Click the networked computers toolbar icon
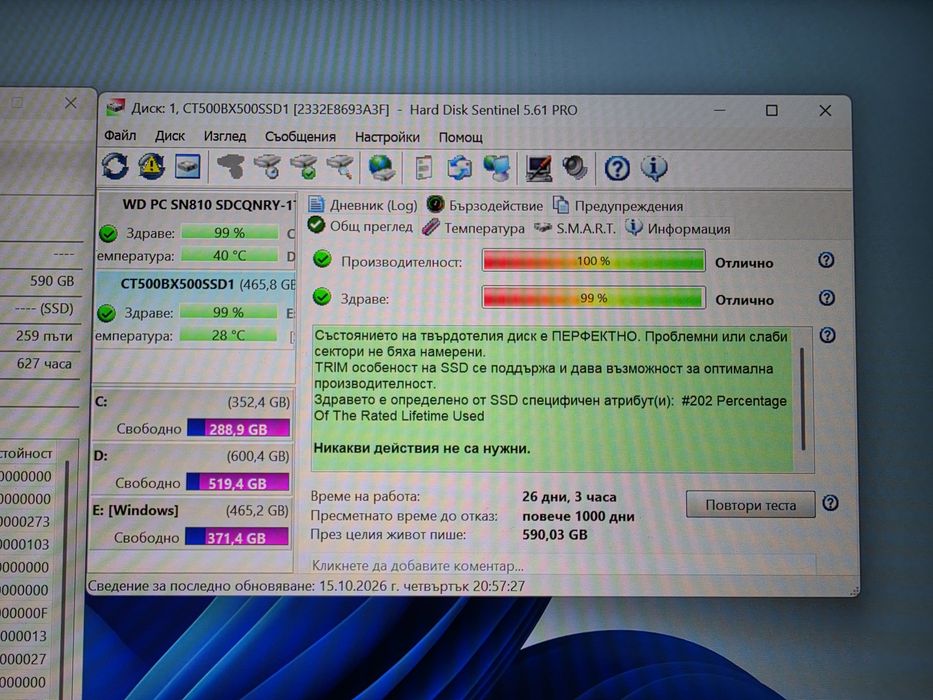The width and height of the screenshot is (933, 700). (x=496, y=168)
